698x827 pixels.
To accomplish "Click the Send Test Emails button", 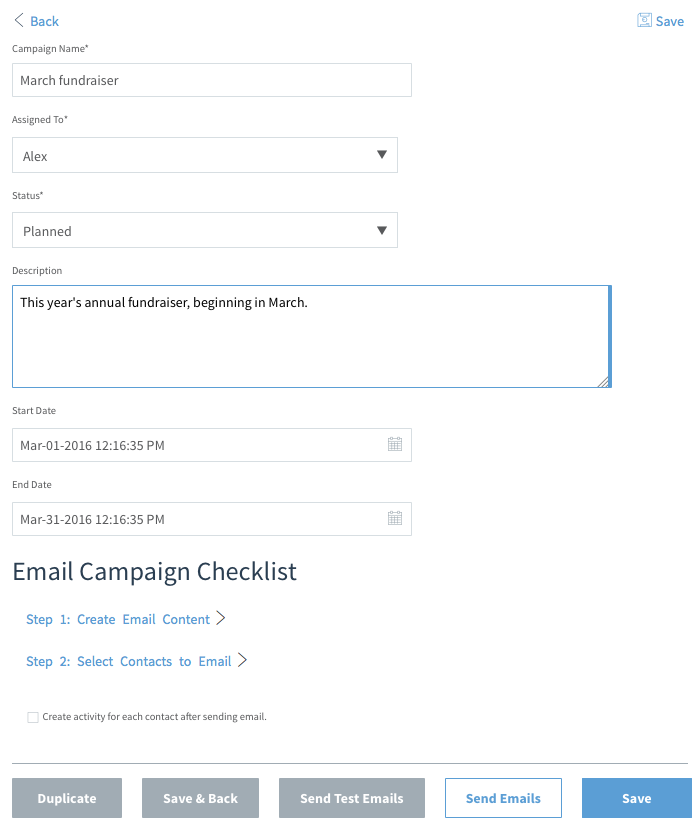I will (352, 798).
